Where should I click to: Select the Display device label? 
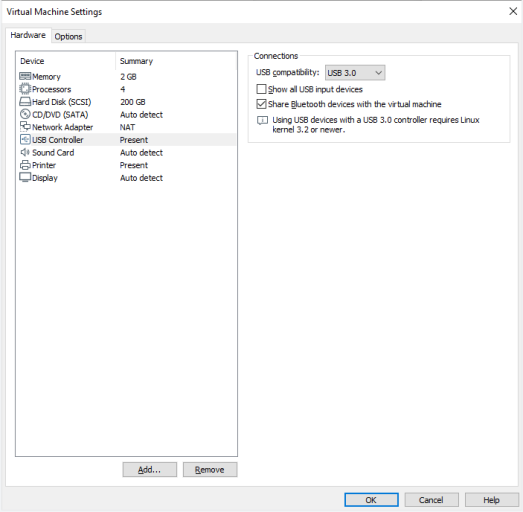pos(45,178)
